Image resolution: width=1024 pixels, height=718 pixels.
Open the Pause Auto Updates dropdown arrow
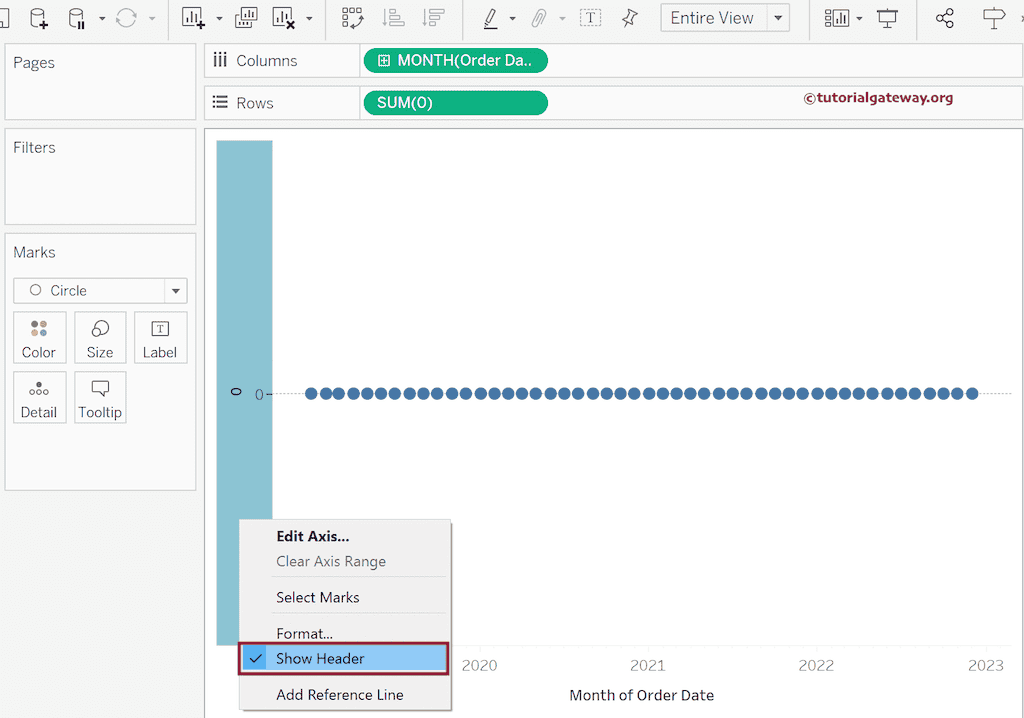[102, 18]
